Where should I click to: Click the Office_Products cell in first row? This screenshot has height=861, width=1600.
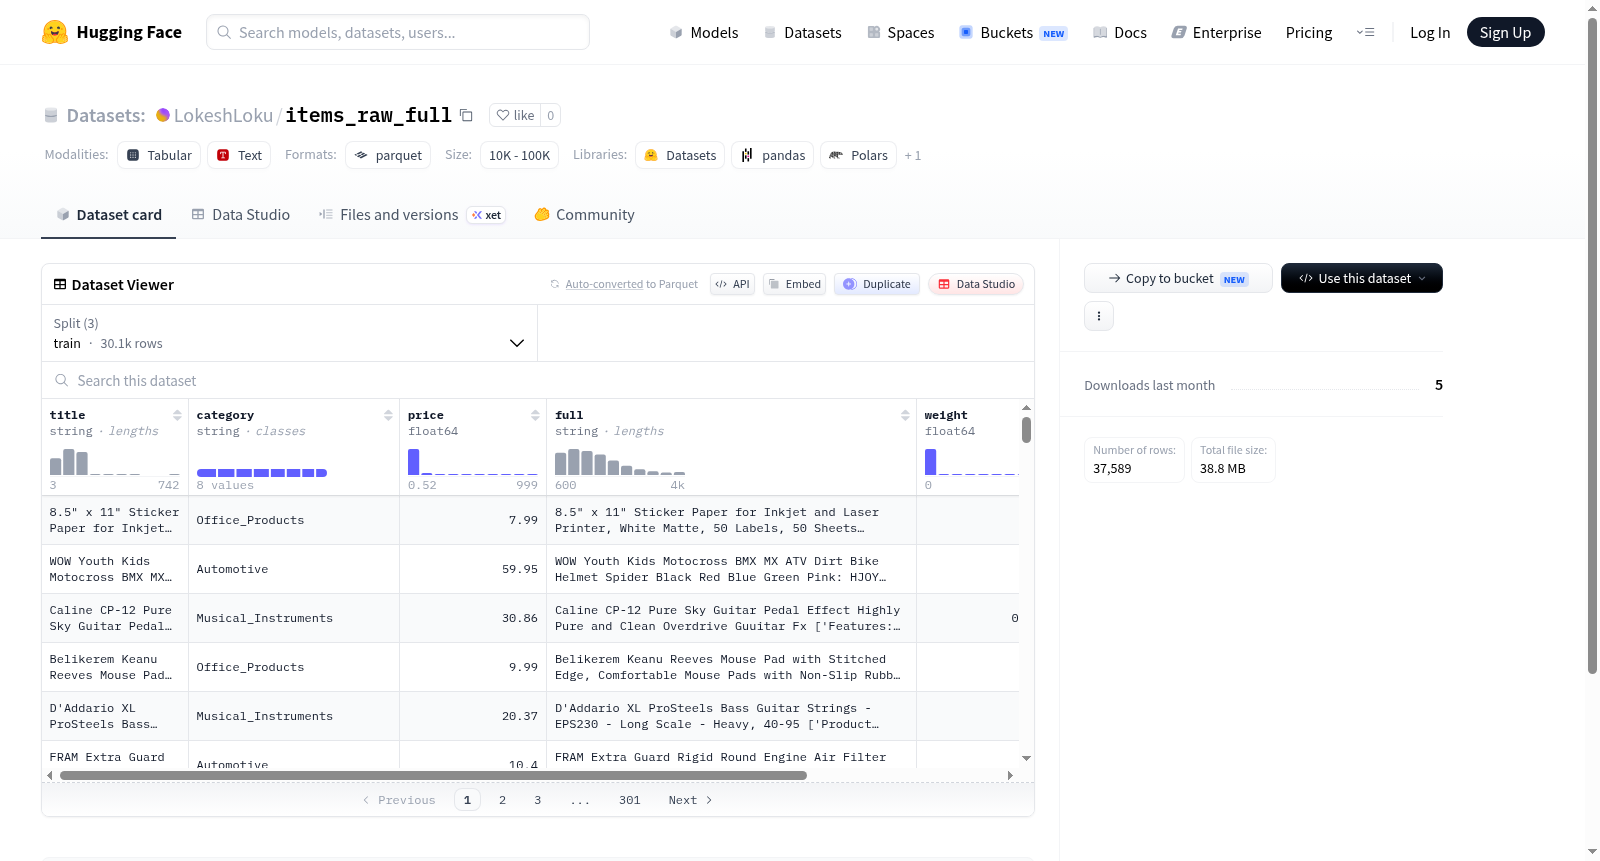click(x=294, y=520)
